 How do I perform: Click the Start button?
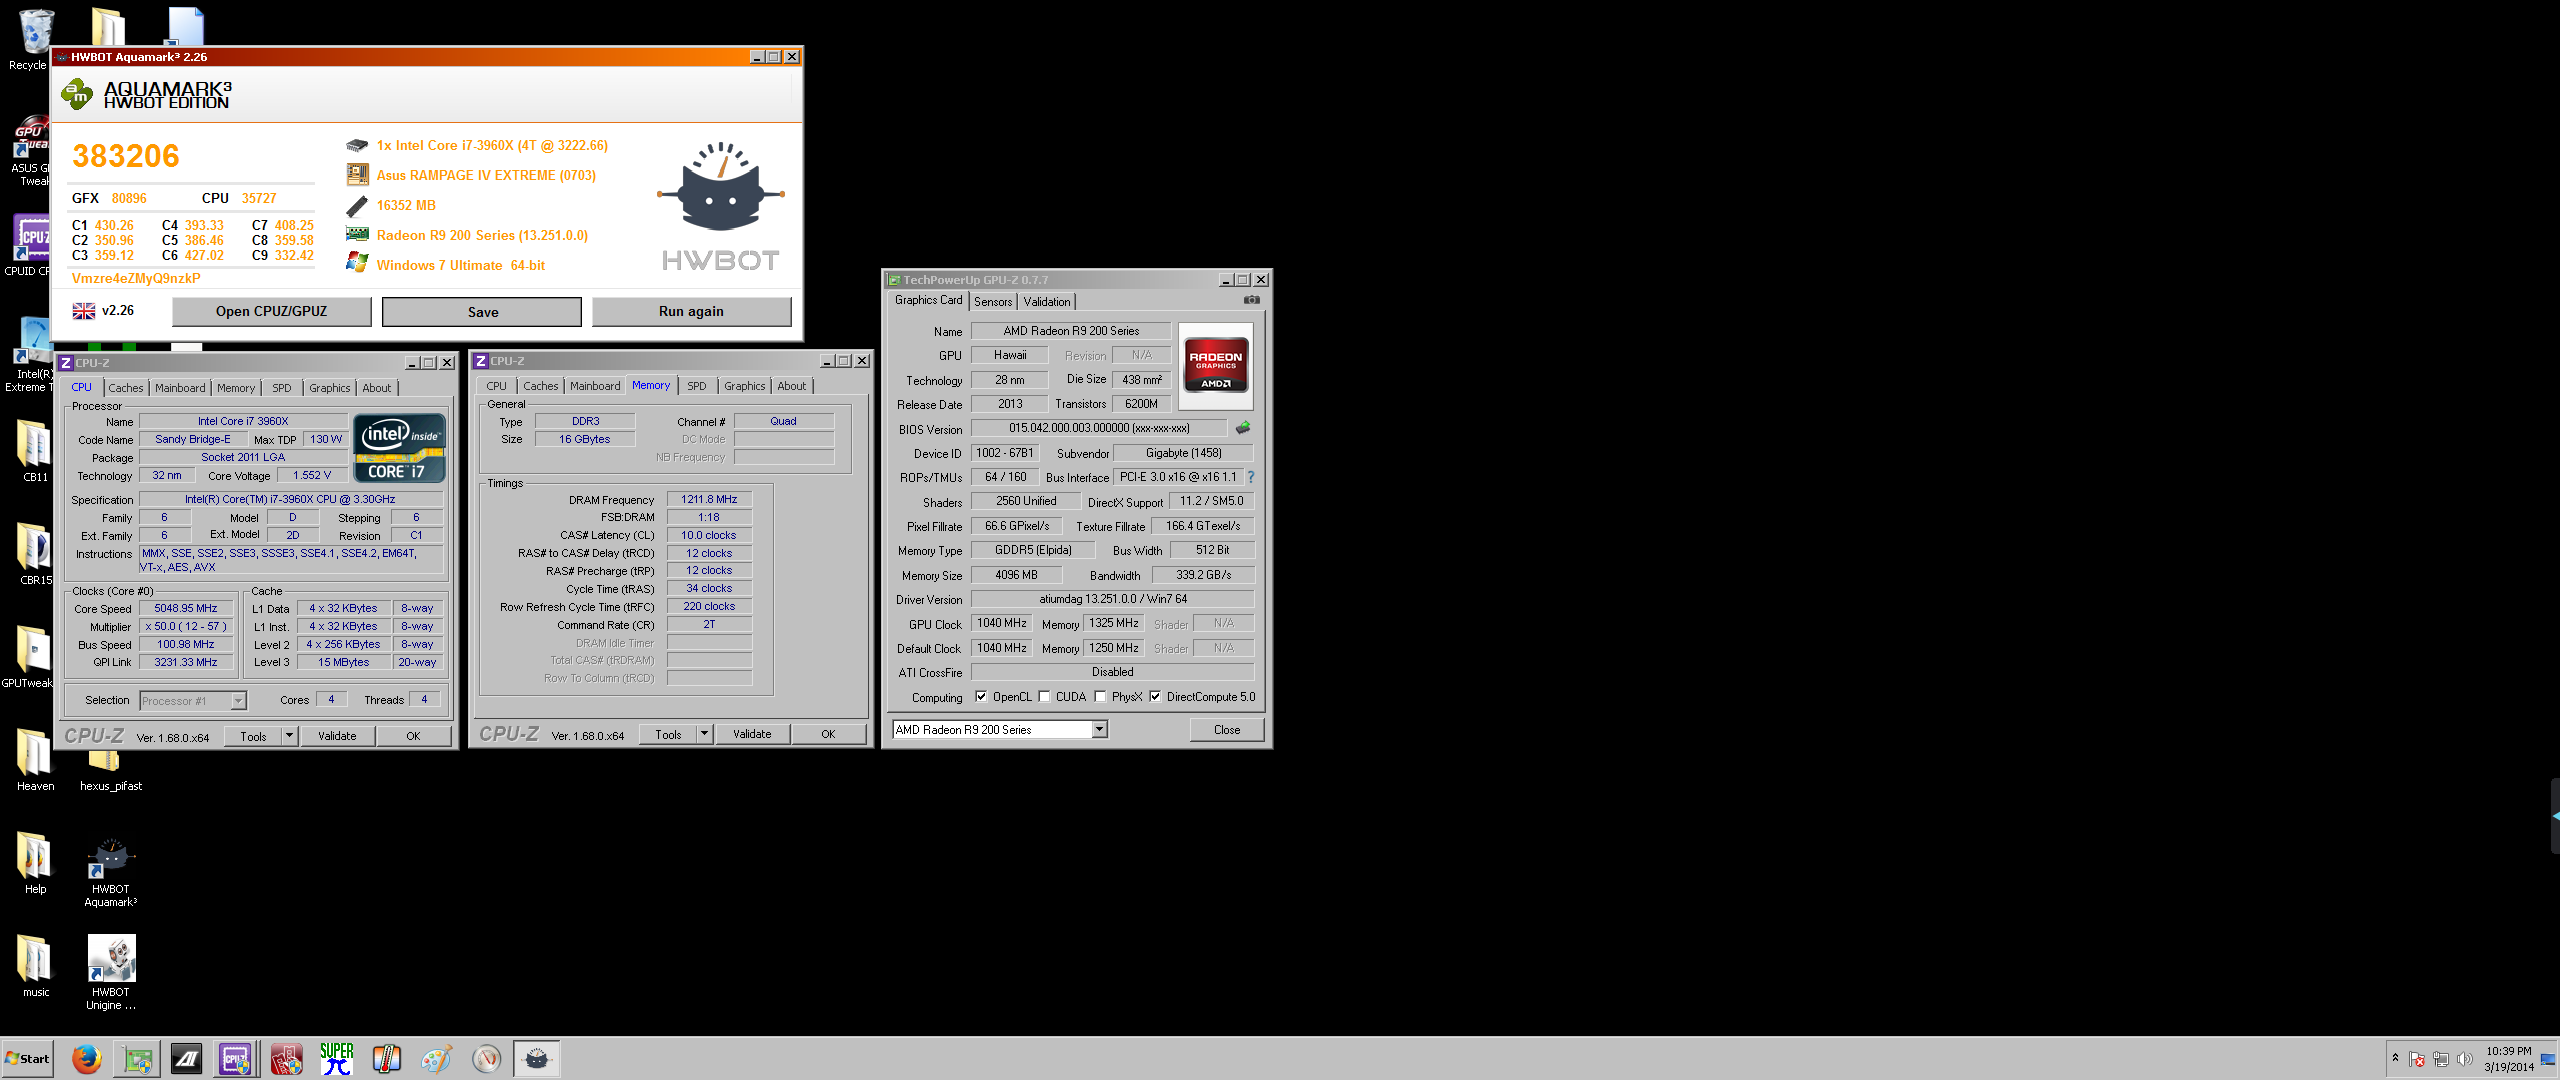(x=28, y=1059)
